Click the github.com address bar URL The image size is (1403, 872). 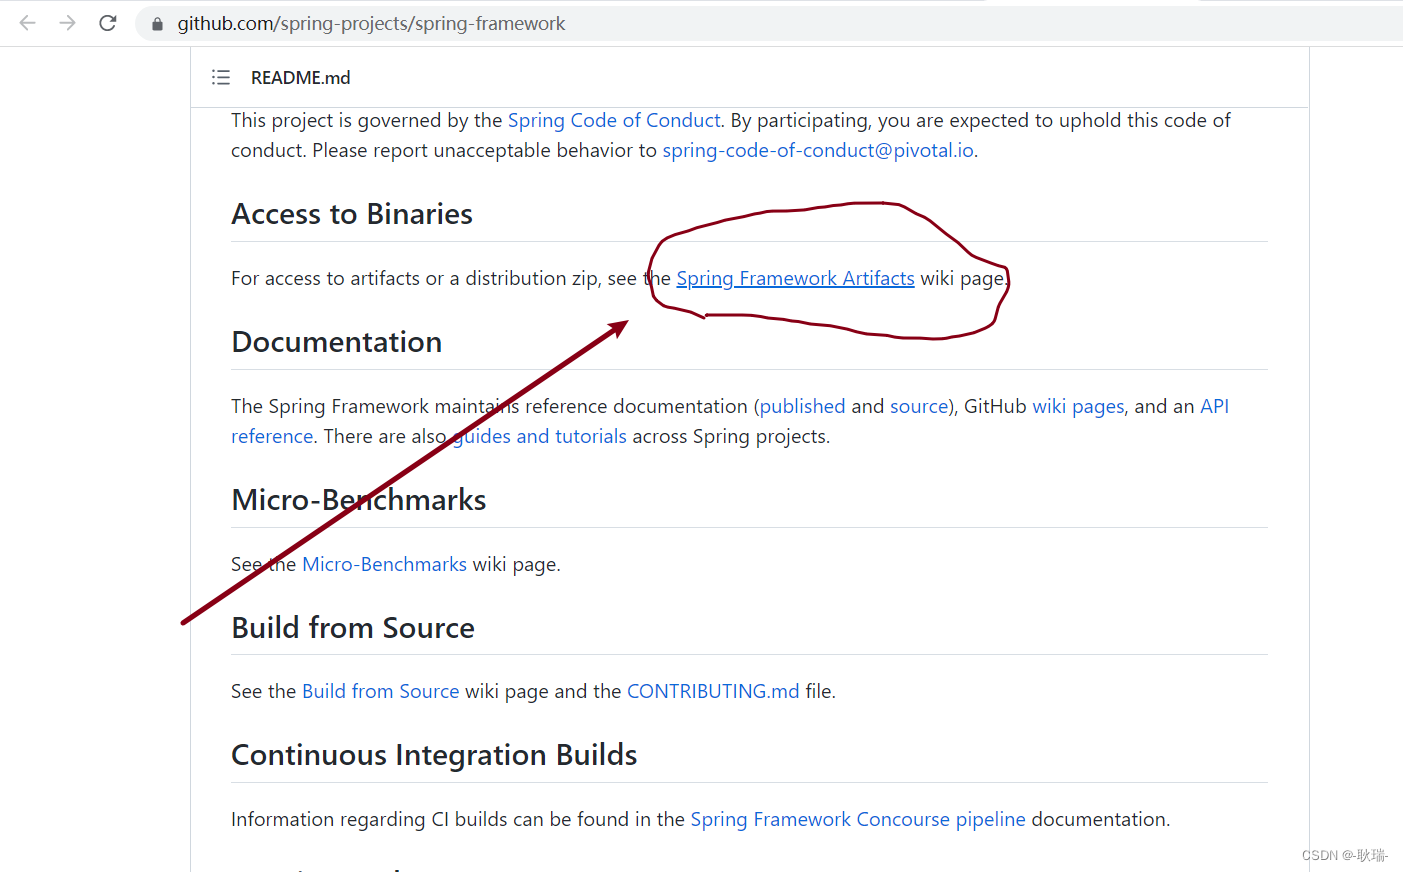coord(371,23)
